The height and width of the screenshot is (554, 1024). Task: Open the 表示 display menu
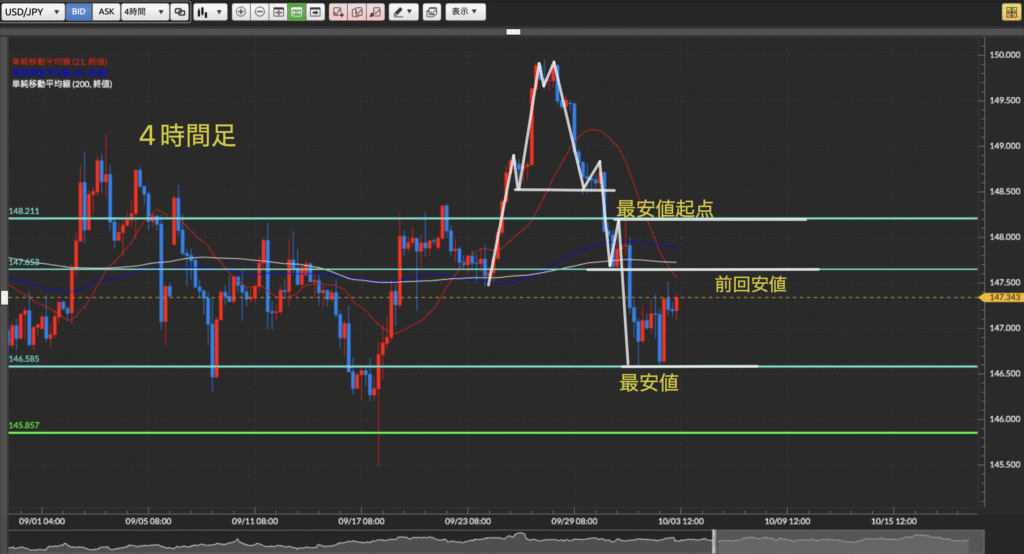click(463, 12)
